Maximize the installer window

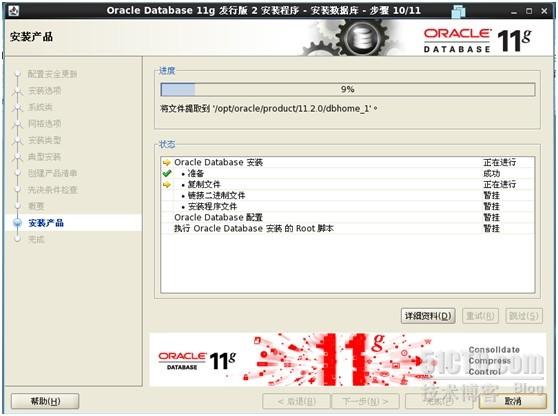pyautogui.click(x=529, y=11)
